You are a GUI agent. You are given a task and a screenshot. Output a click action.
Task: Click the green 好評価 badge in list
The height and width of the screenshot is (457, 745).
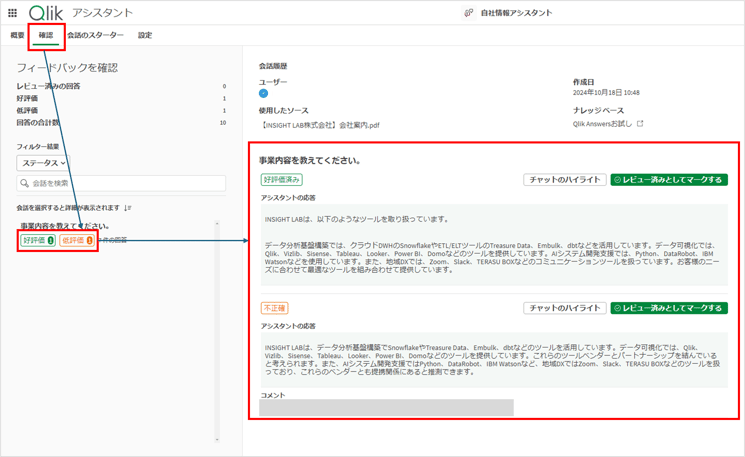pyautogui.click(x=38, y=240)
